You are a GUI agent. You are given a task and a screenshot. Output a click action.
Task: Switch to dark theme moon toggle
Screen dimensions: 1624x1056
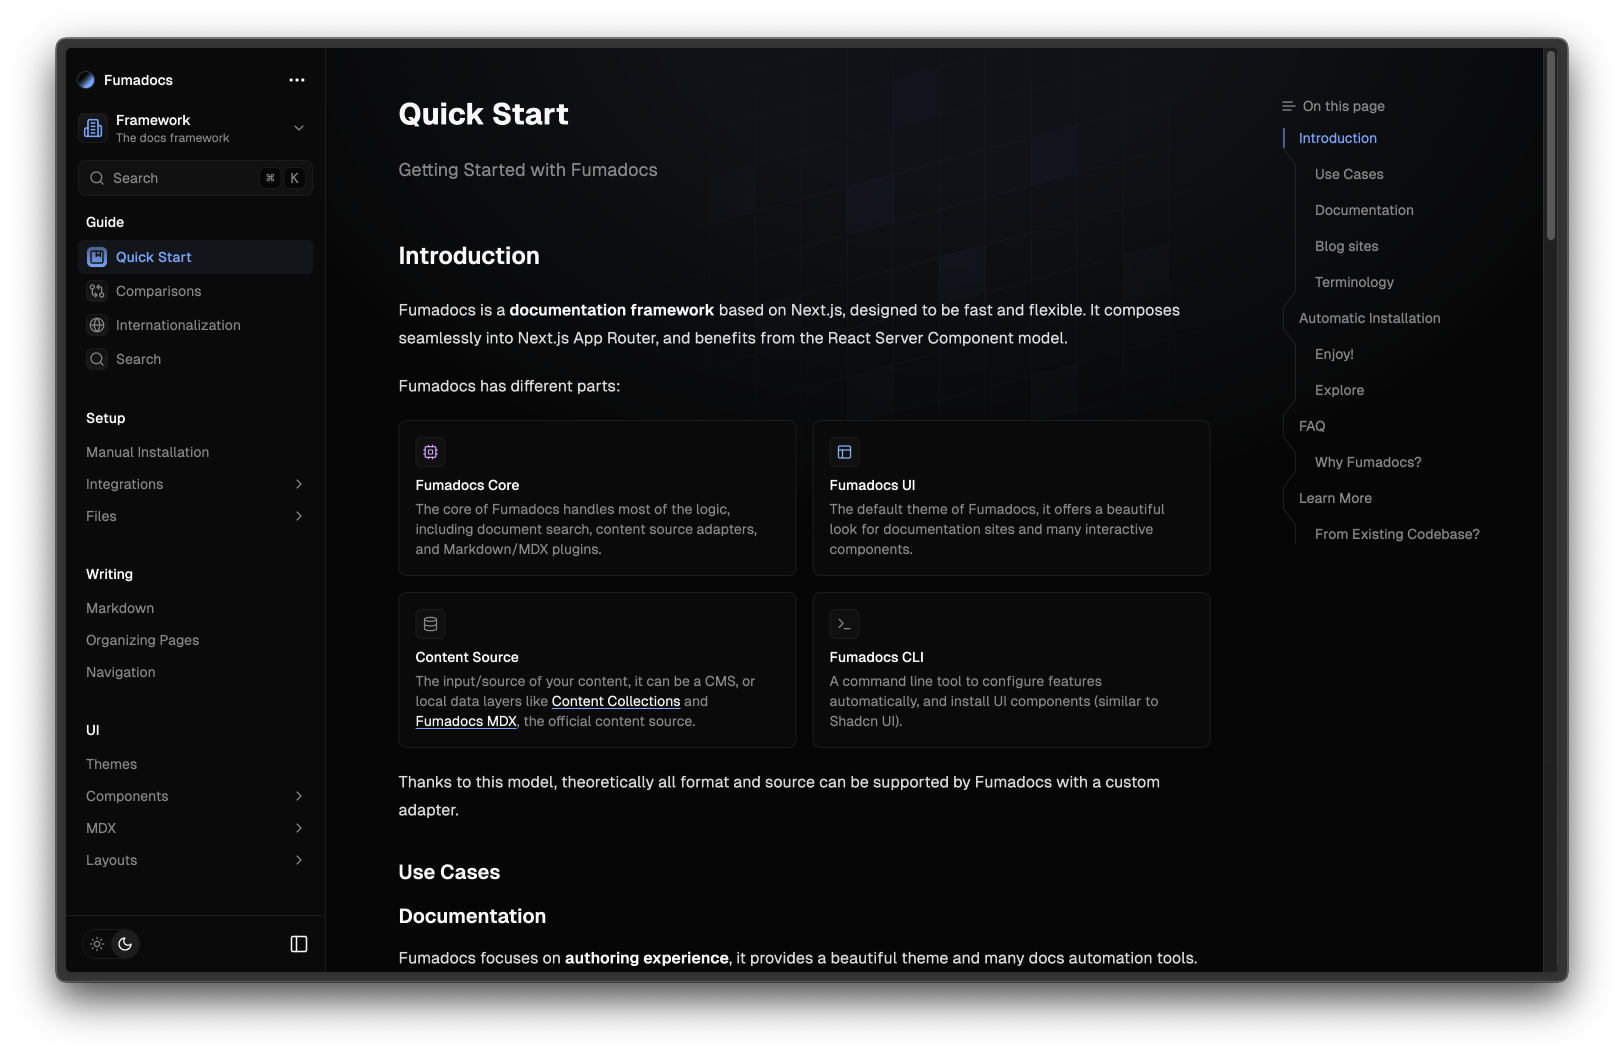click(125, 944)
